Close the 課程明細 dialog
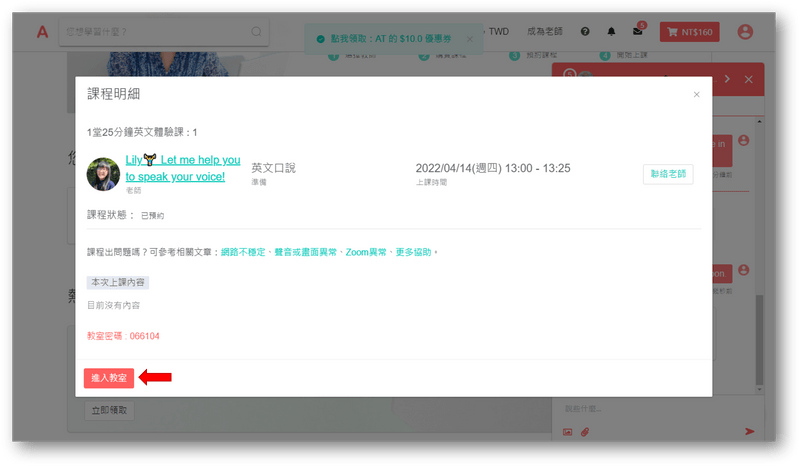This screenshot has width=800, height=466. 696,94
